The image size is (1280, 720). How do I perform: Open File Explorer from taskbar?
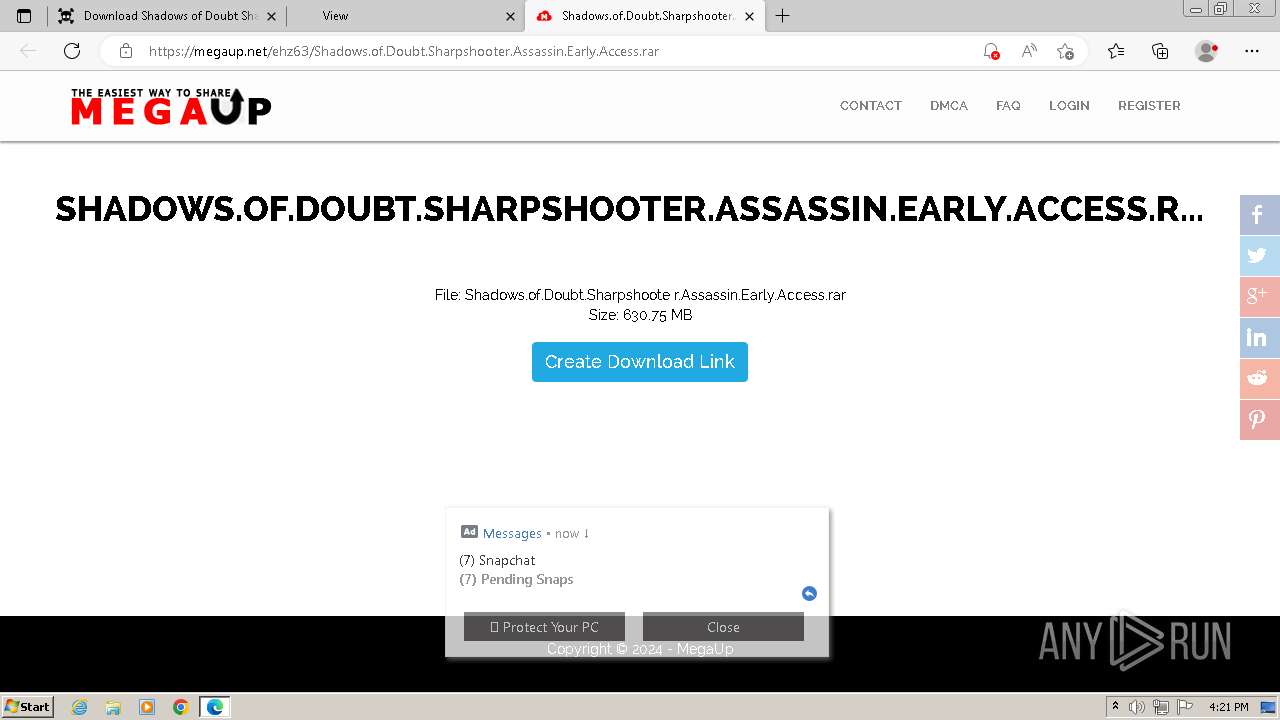pos(113,707)
